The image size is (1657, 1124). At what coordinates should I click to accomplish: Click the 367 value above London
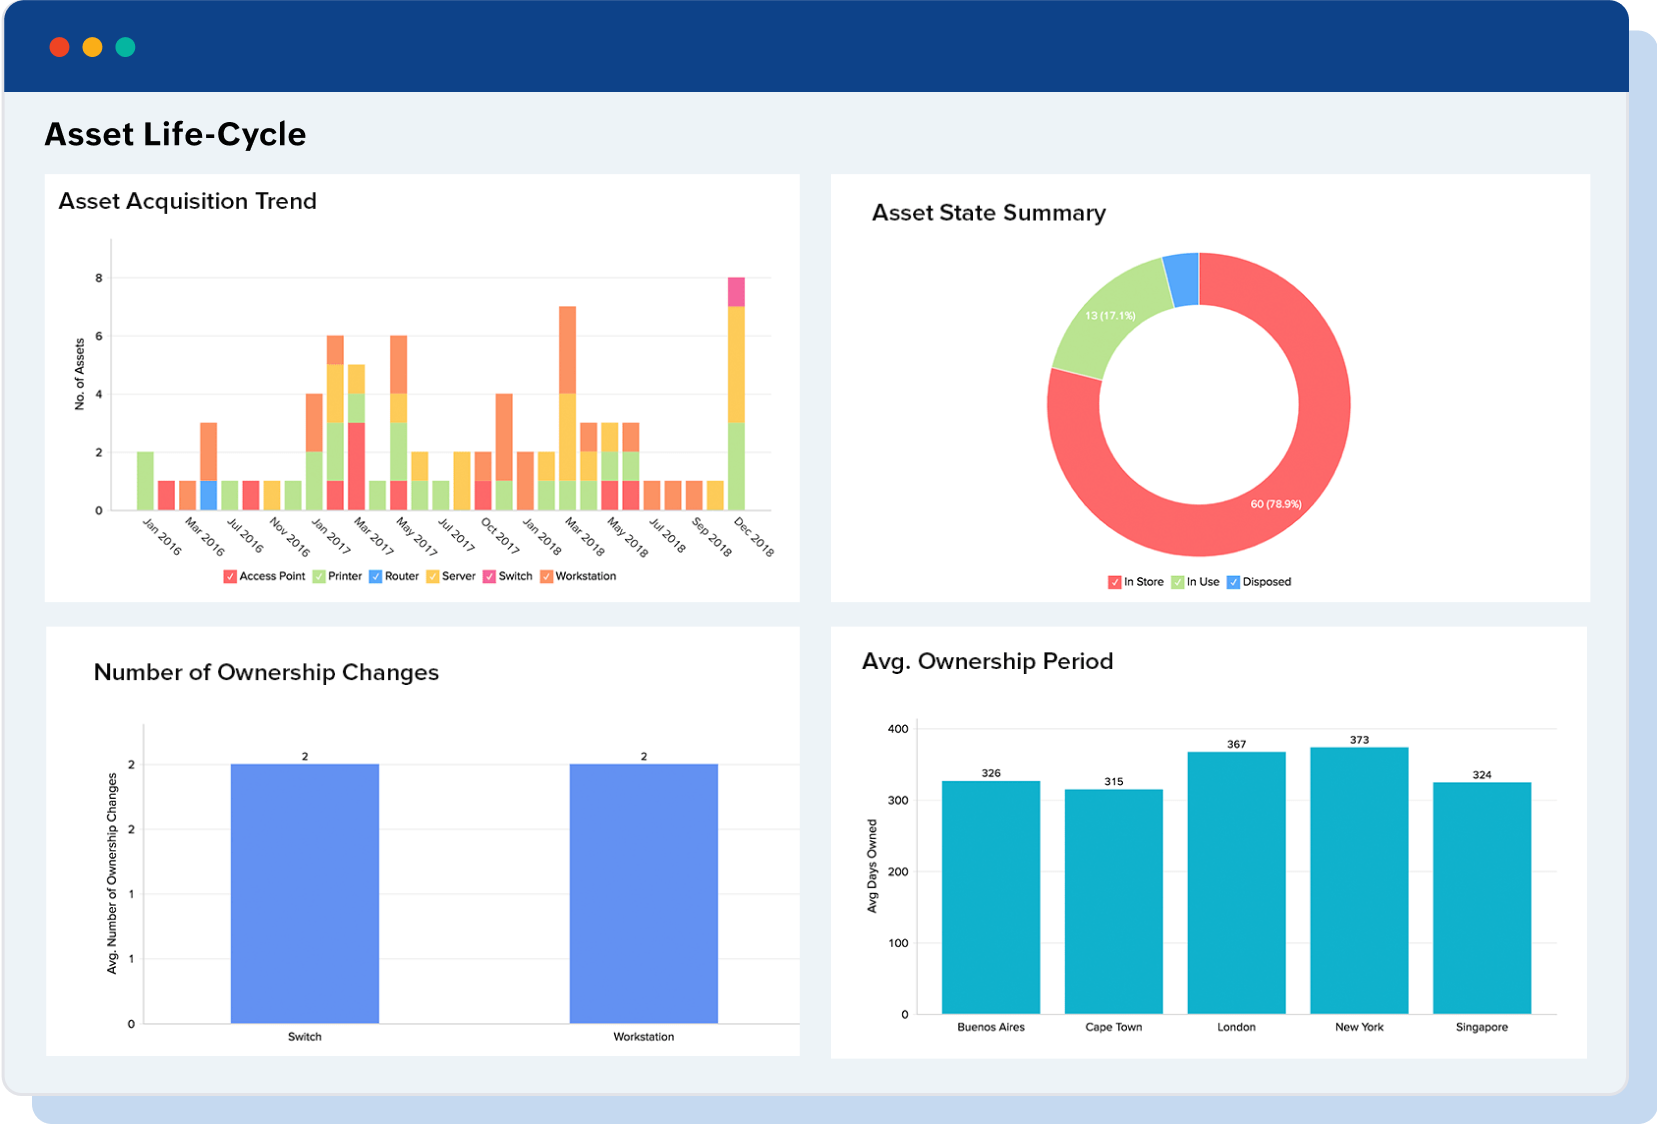point(1237,744)
